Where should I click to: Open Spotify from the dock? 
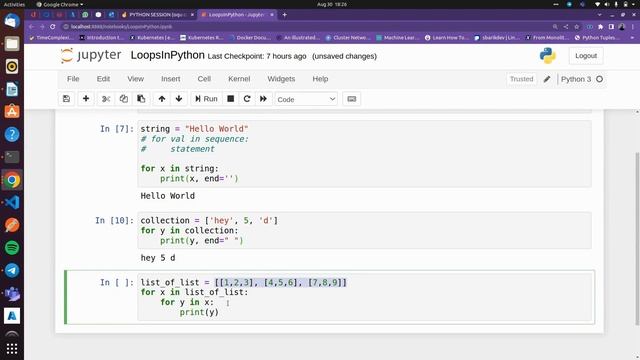pos(12,248)
